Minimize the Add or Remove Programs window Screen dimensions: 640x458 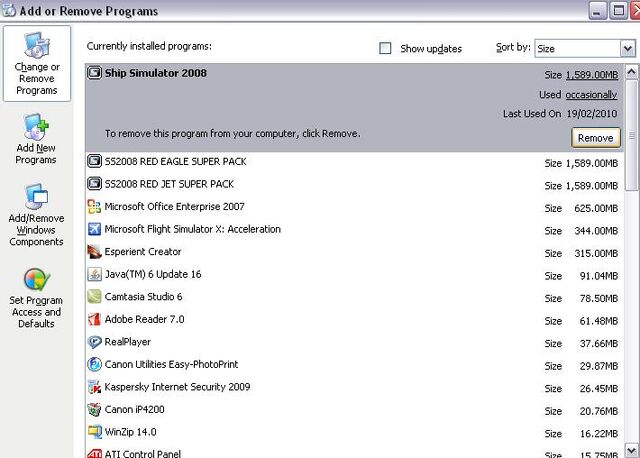click(x=597, y=11)
